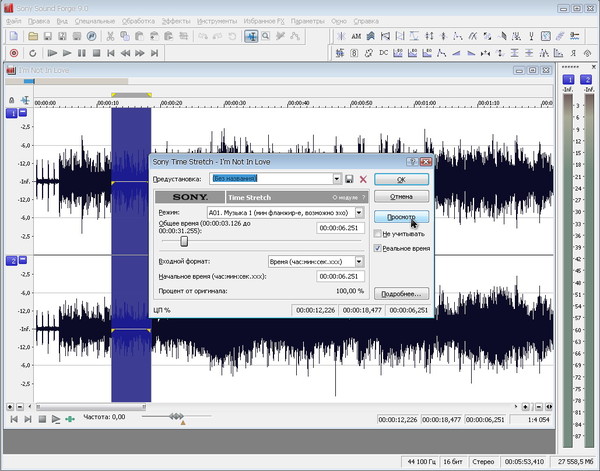Click the data window Play button at the bottom

56,419
